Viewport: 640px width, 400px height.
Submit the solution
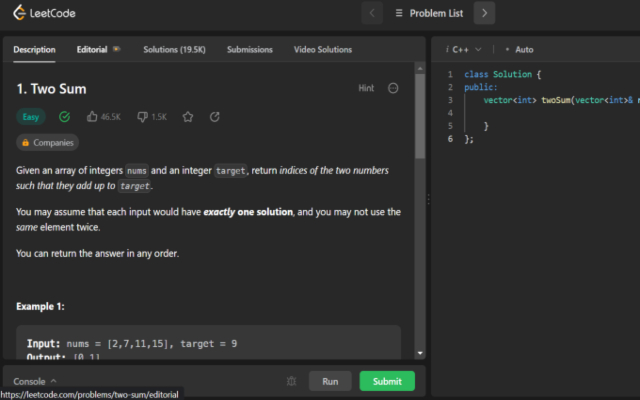coord(387,381)
